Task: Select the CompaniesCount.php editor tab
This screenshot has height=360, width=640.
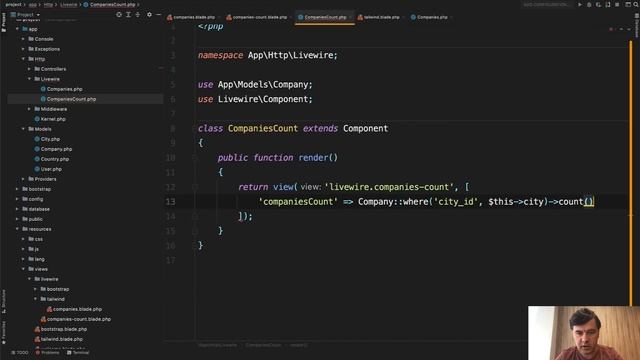Action: click(325, 17)
